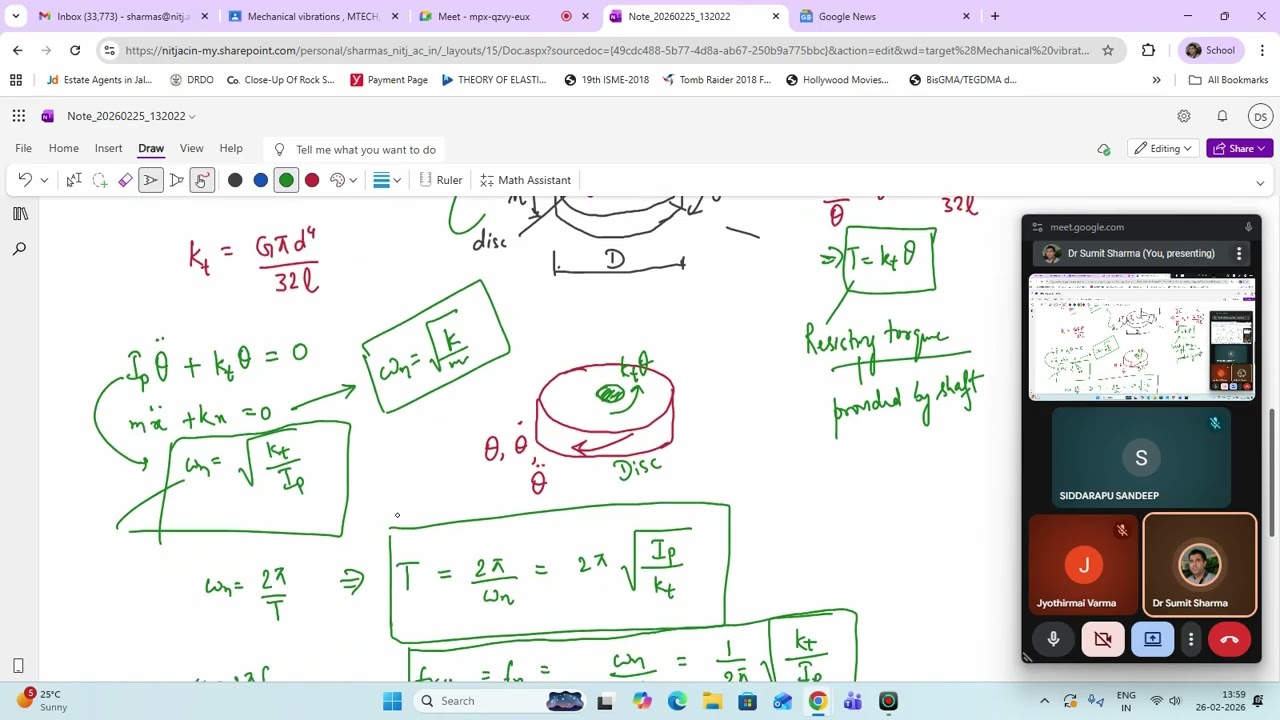The width and height of the screenshot is (1280, 720).
Task: Open the Editing mode dropdown
Action: (x=1163, y=149)
